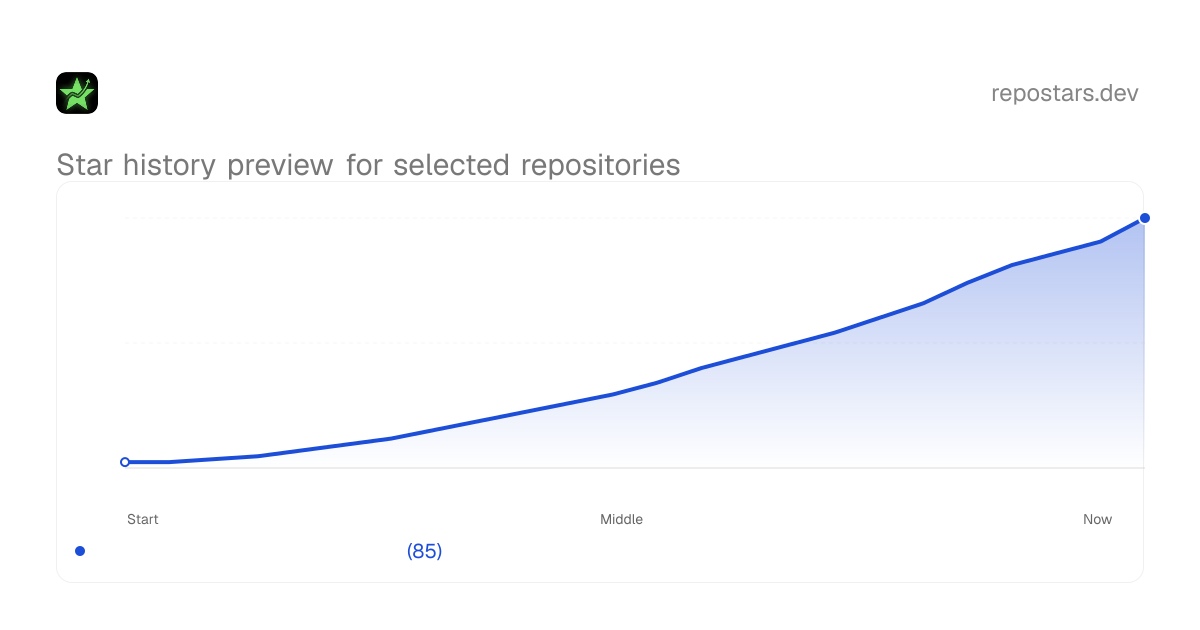Viewport: 1200px width, 630px height.
Task: Click the shaded gradient area under the line
Action: (900, 400)
